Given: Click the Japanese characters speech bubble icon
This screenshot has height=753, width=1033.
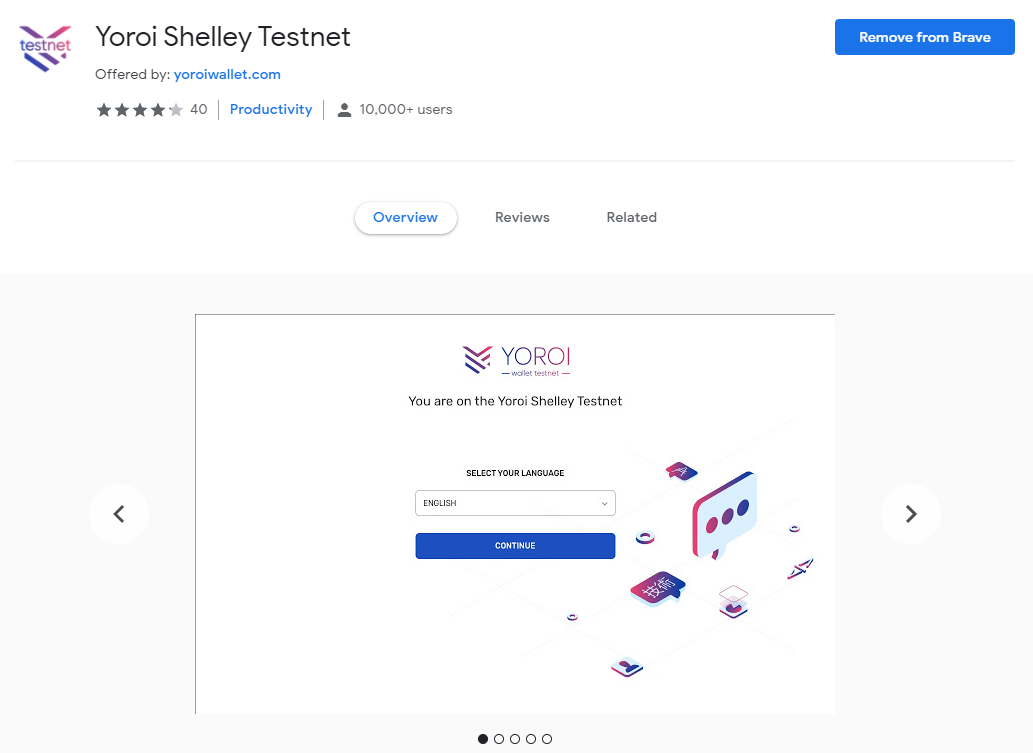Looking at the screenshot, I should pos(658,588).
